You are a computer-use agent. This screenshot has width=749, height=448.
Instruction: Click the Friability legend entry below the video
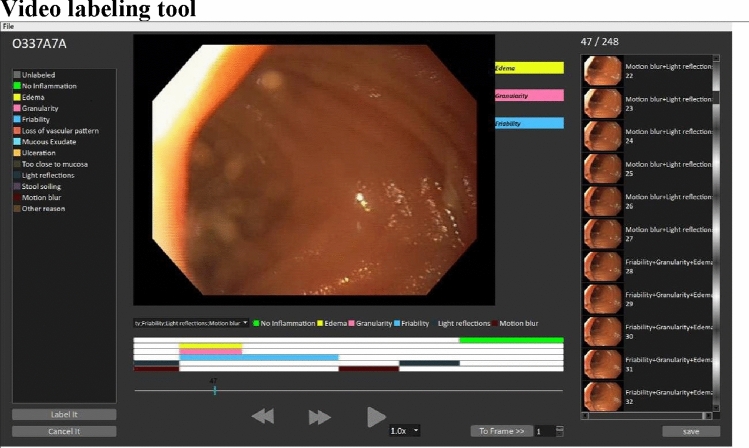coord(411,323)
